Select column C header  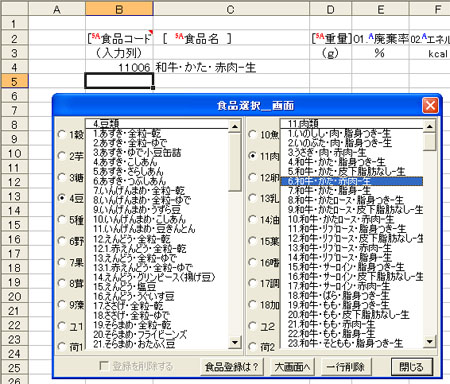231,9
